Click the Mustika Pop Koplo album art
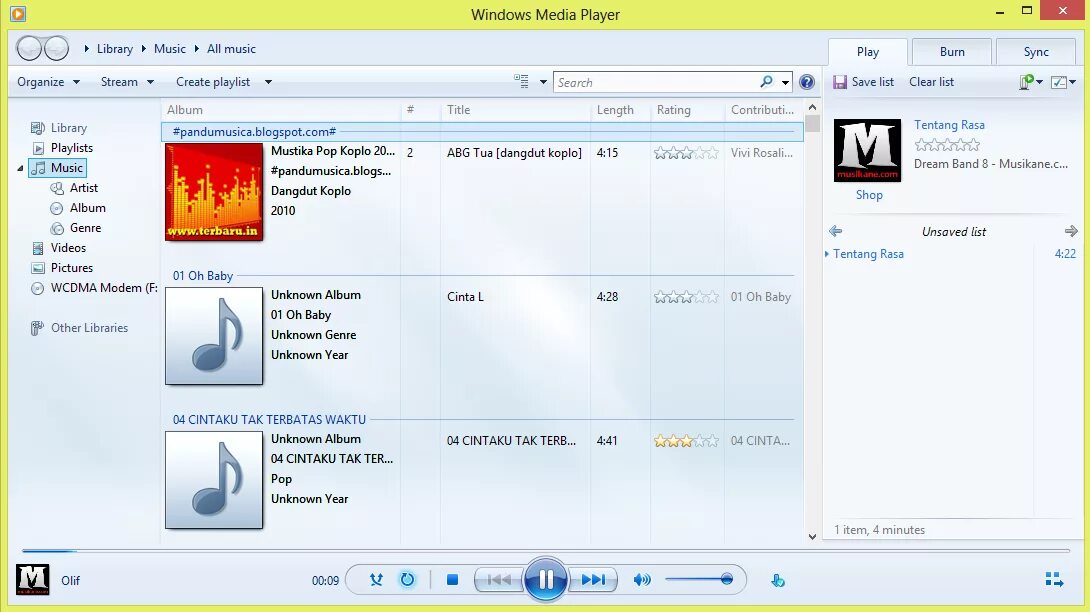 (x=214, y=192)
